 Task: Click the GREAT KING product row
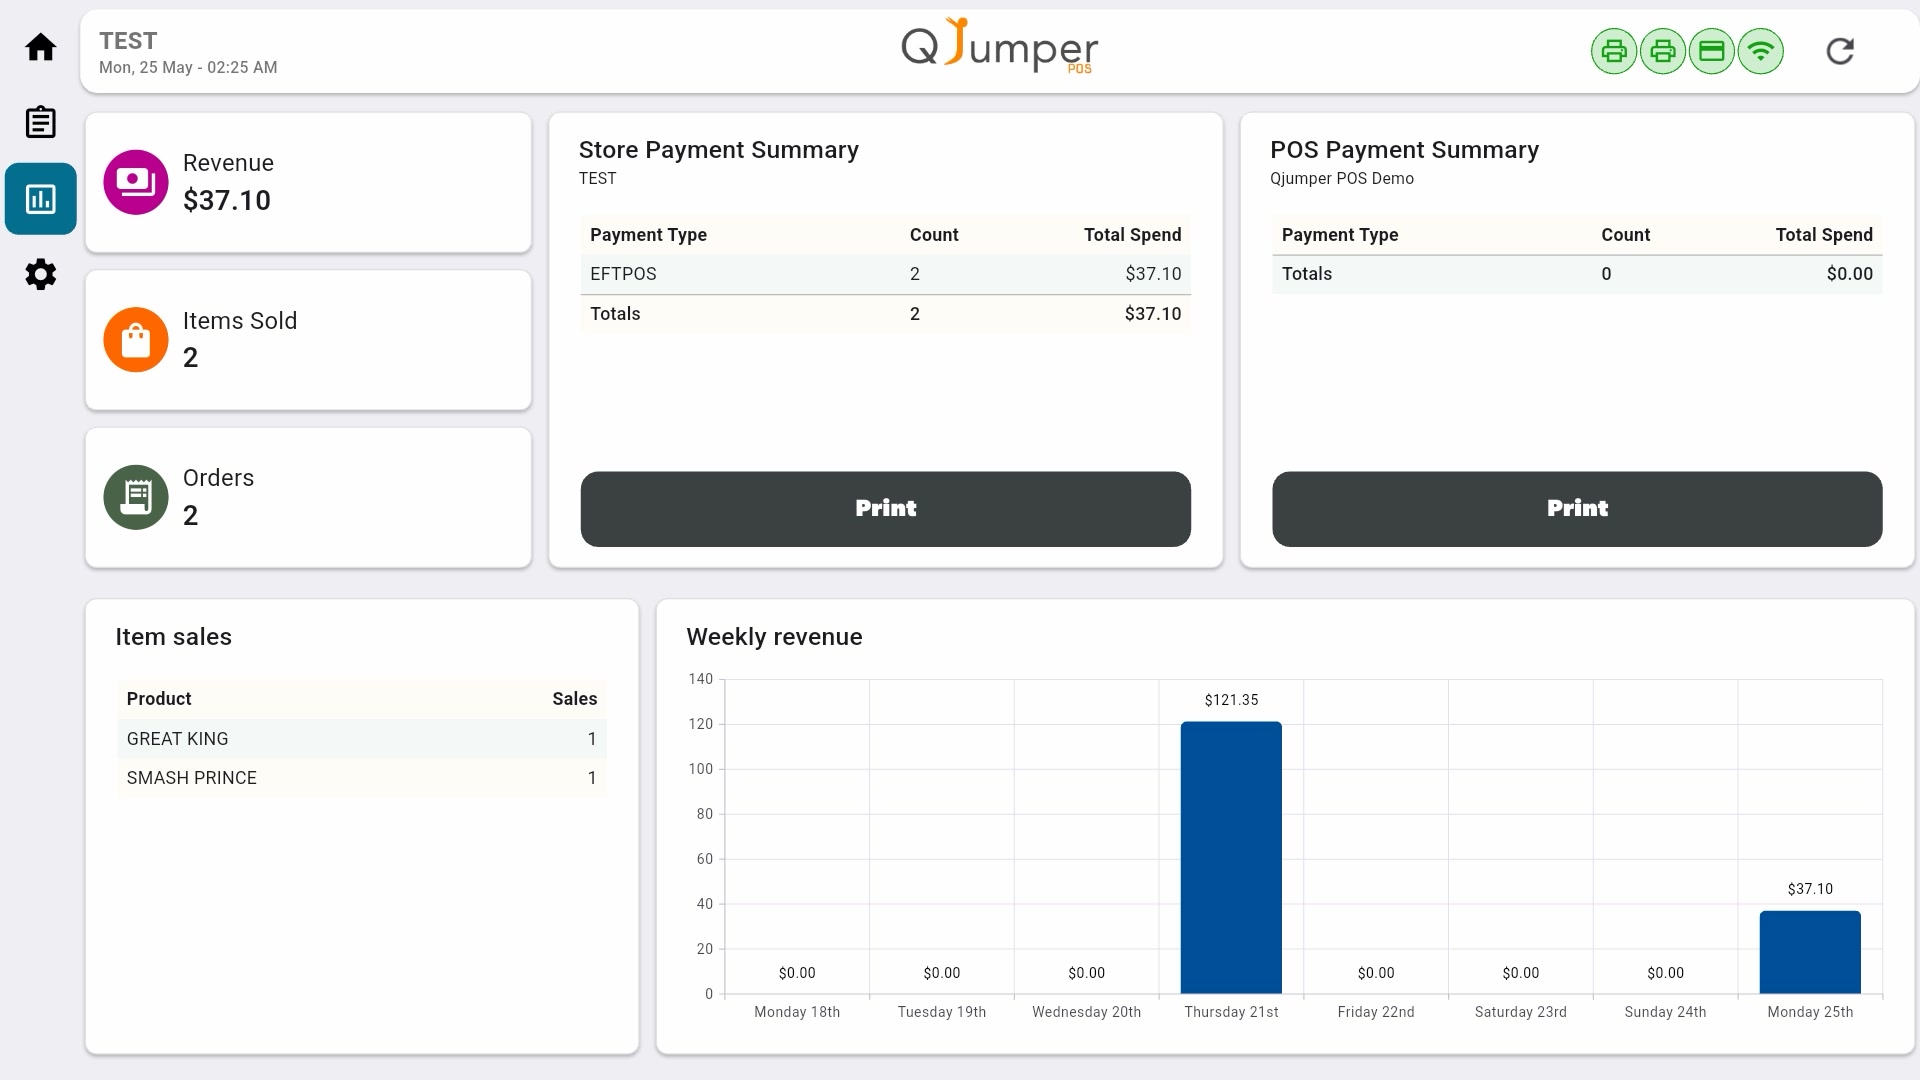[x=362, y=739]
